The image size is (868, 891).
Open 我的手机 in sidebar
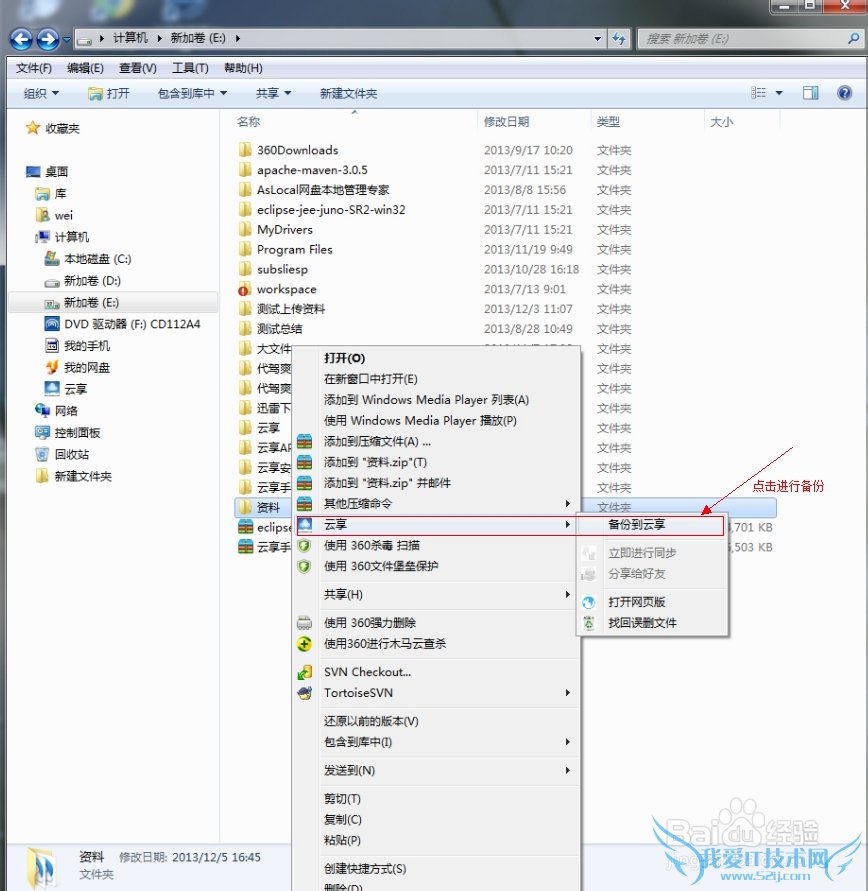pos(77,345)
